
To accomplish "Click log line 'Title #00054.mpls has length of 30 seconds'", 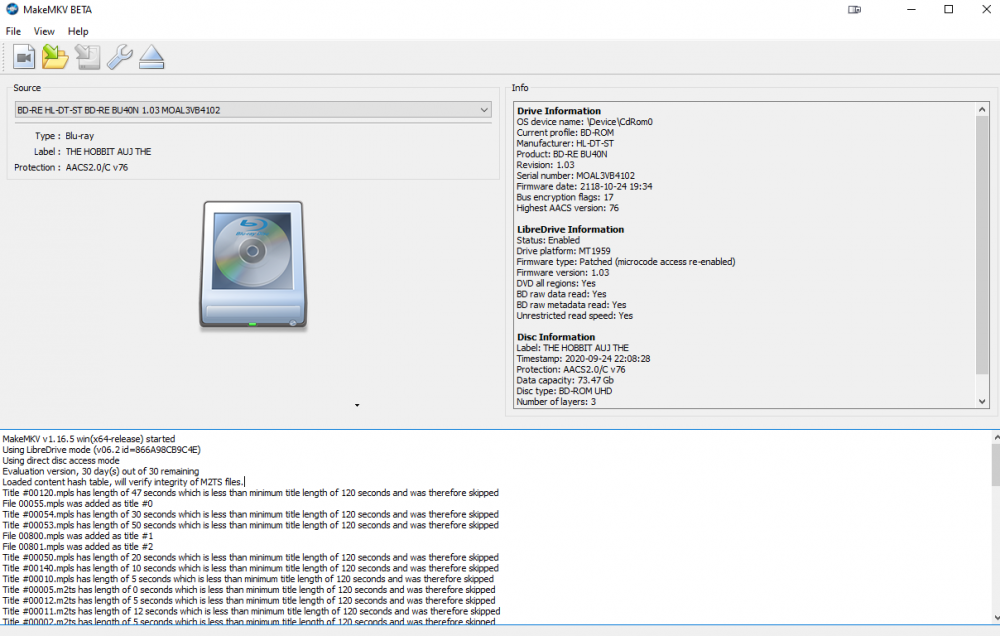I will click(x=251, y=515).
